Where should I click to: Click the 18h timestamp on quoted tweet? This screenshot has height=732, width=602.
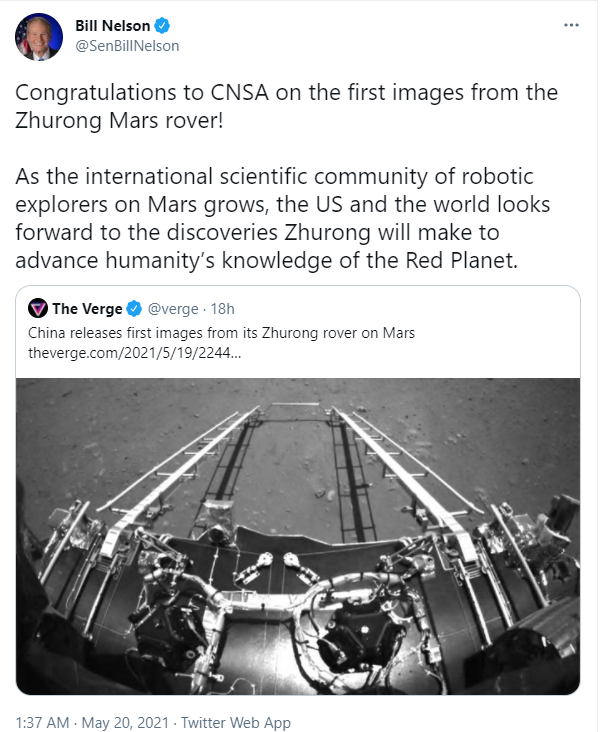pos(221,308)
